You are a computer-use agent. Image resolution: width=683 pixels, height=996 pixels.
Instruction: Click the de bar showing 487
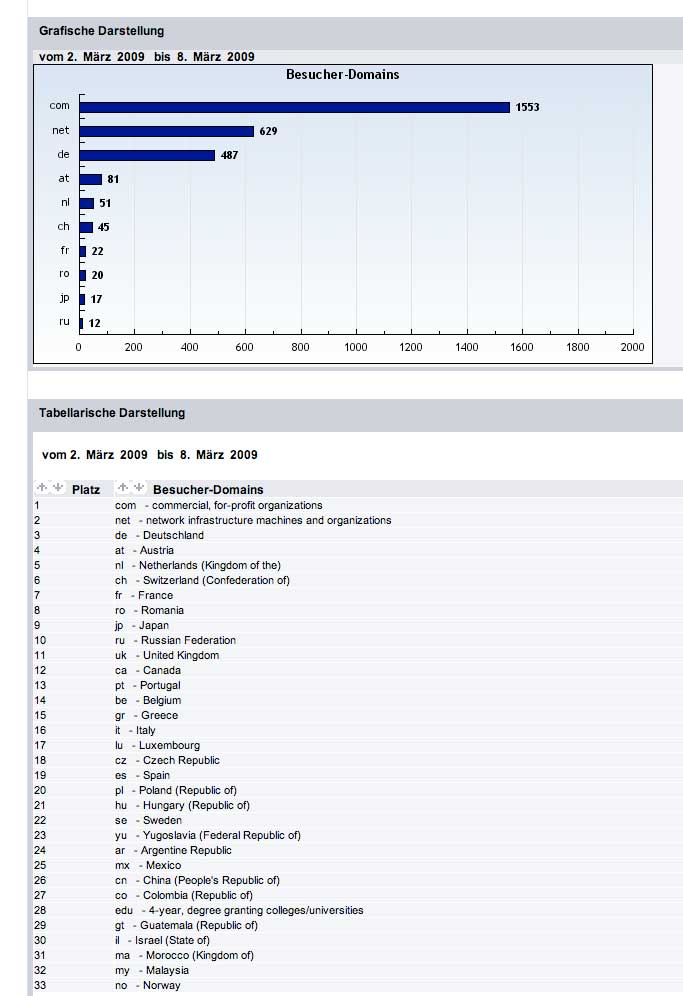pos(147,155)
